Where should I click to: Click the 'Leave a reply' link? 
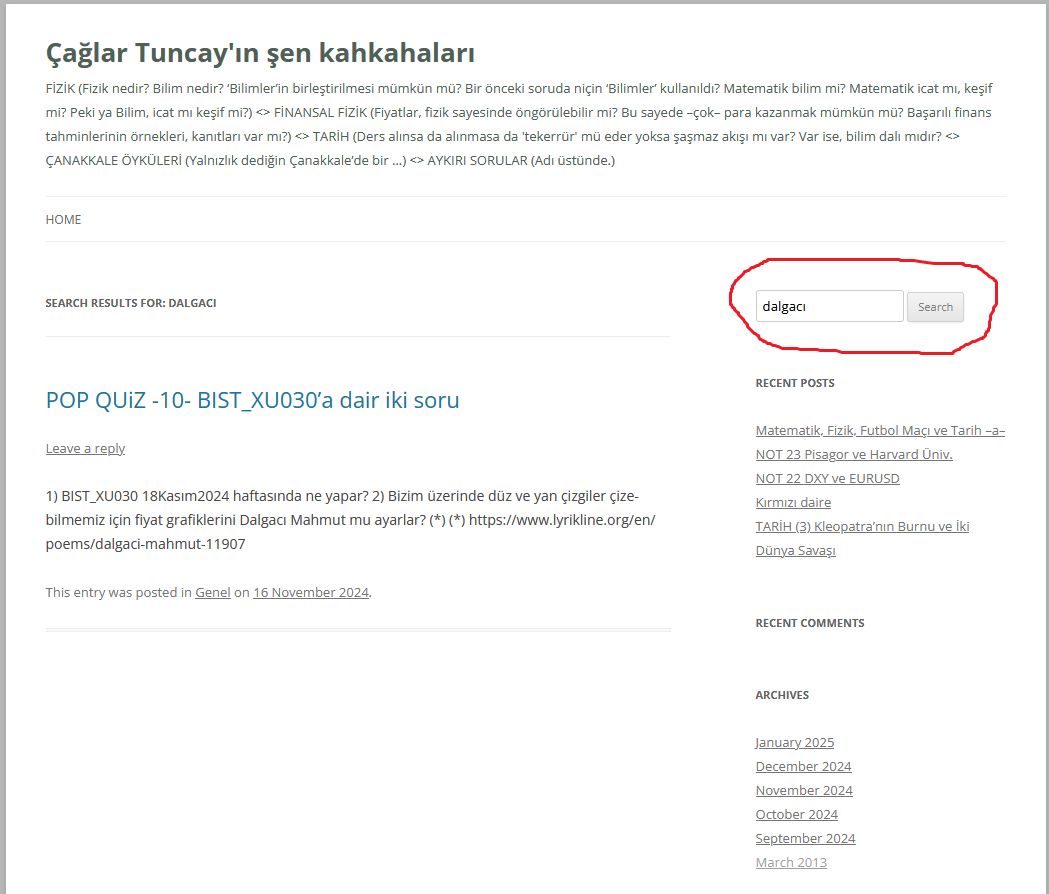coord(85,448)
